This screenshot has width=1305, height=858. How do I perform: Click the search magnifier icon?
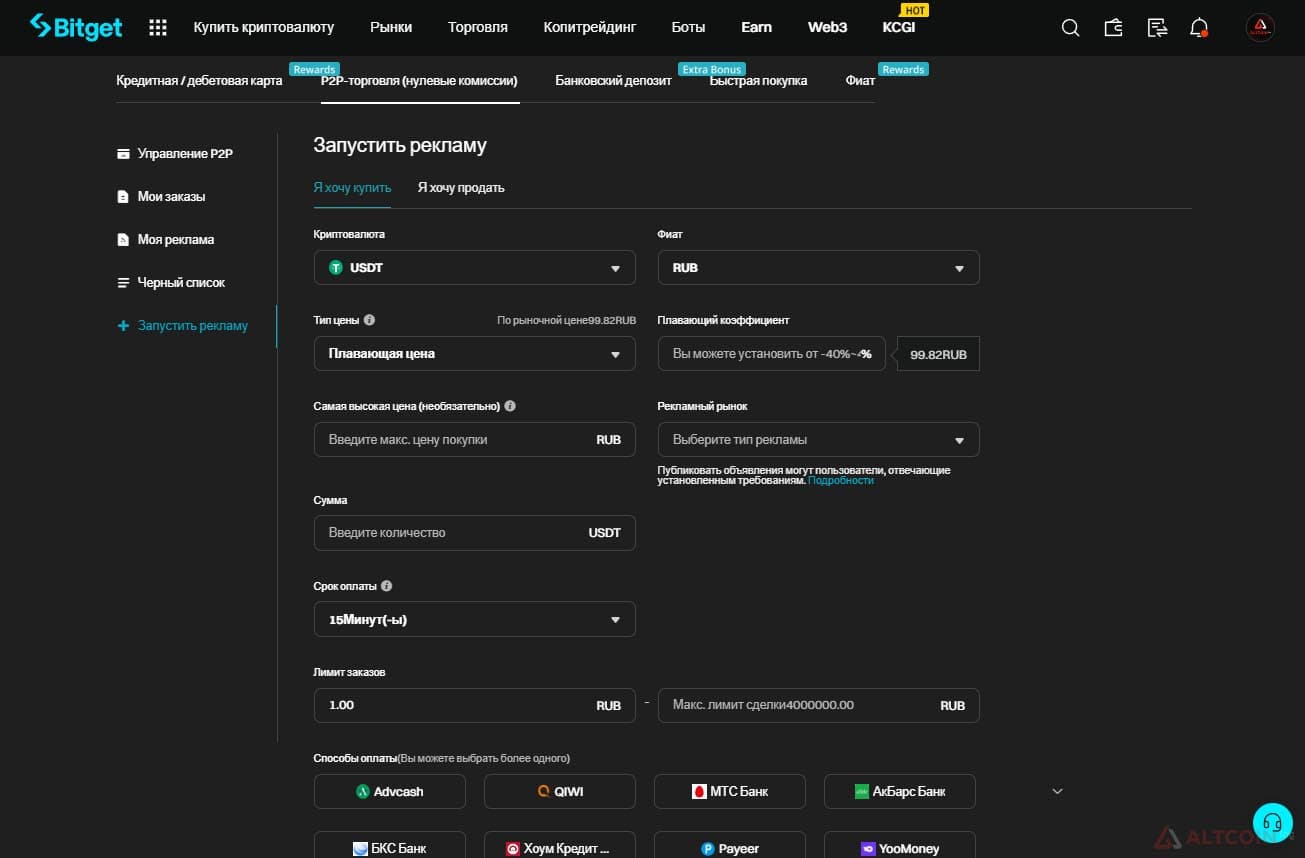1070,28
